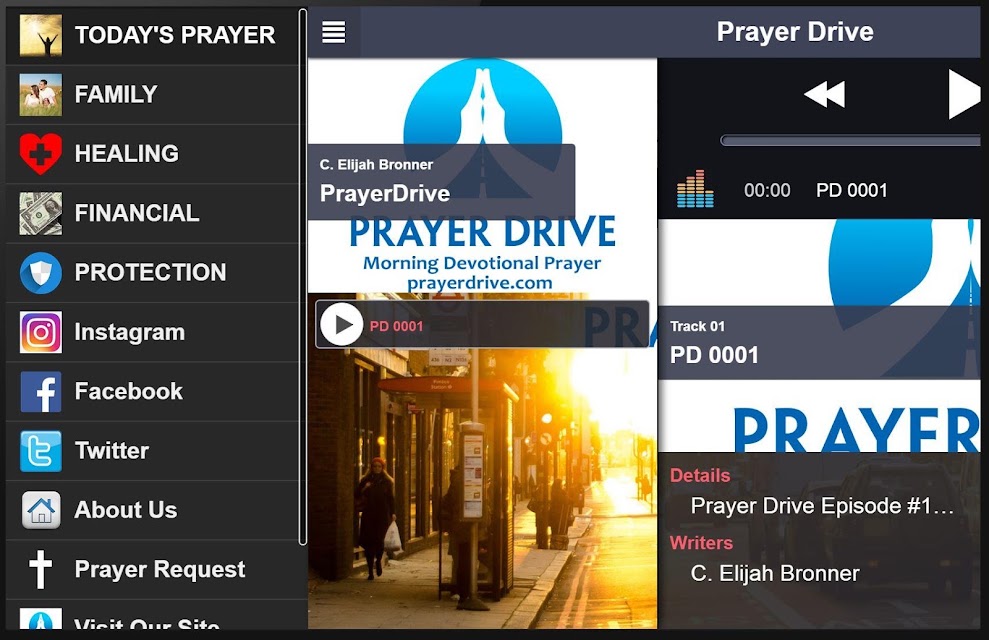Open FAMILY menu item
Screen dimensions: 989x640
click(x=152, y=95)
